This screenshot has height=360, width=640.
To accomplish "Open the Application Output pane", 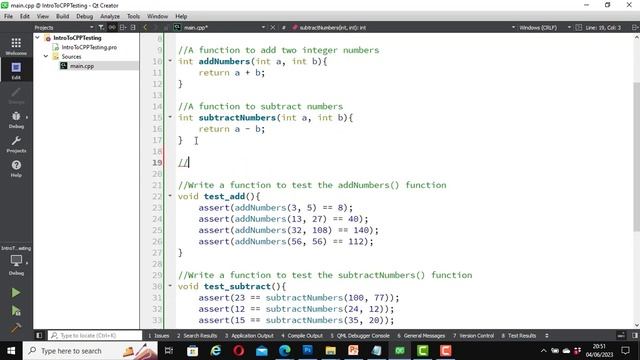I will (x=249, y=336).
